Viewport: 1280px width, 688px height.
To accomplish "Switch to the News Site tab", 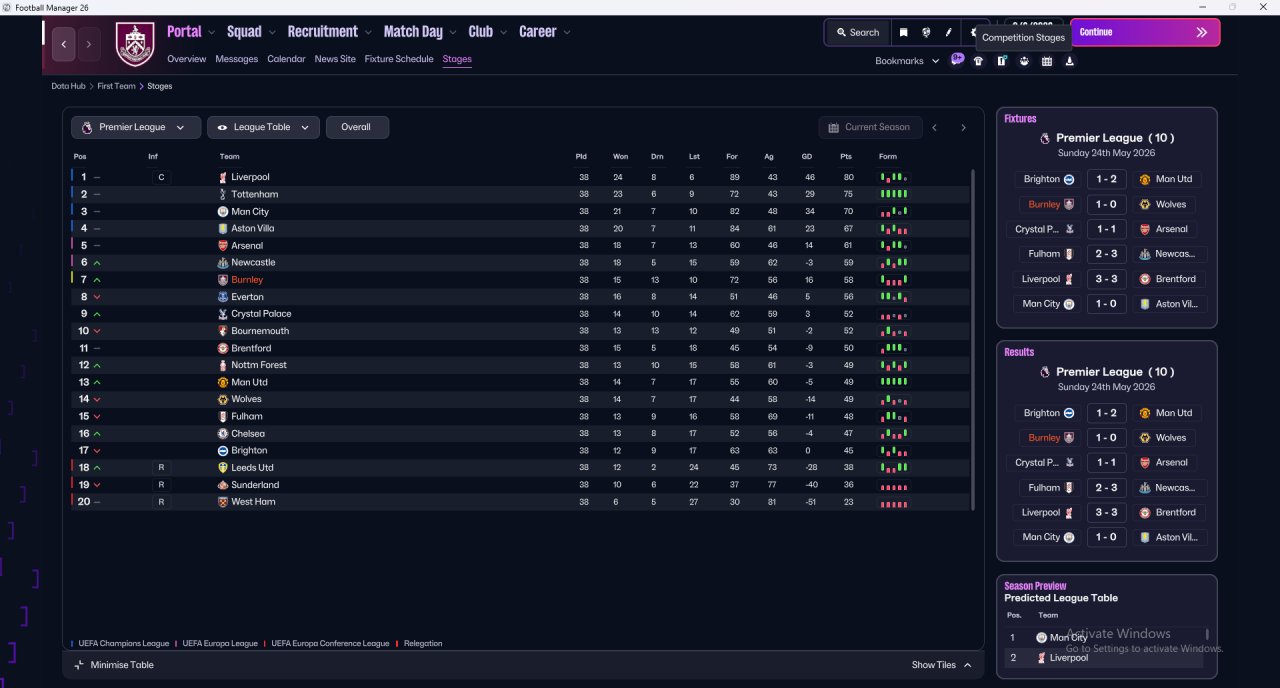I will click(x=335, y=59).
